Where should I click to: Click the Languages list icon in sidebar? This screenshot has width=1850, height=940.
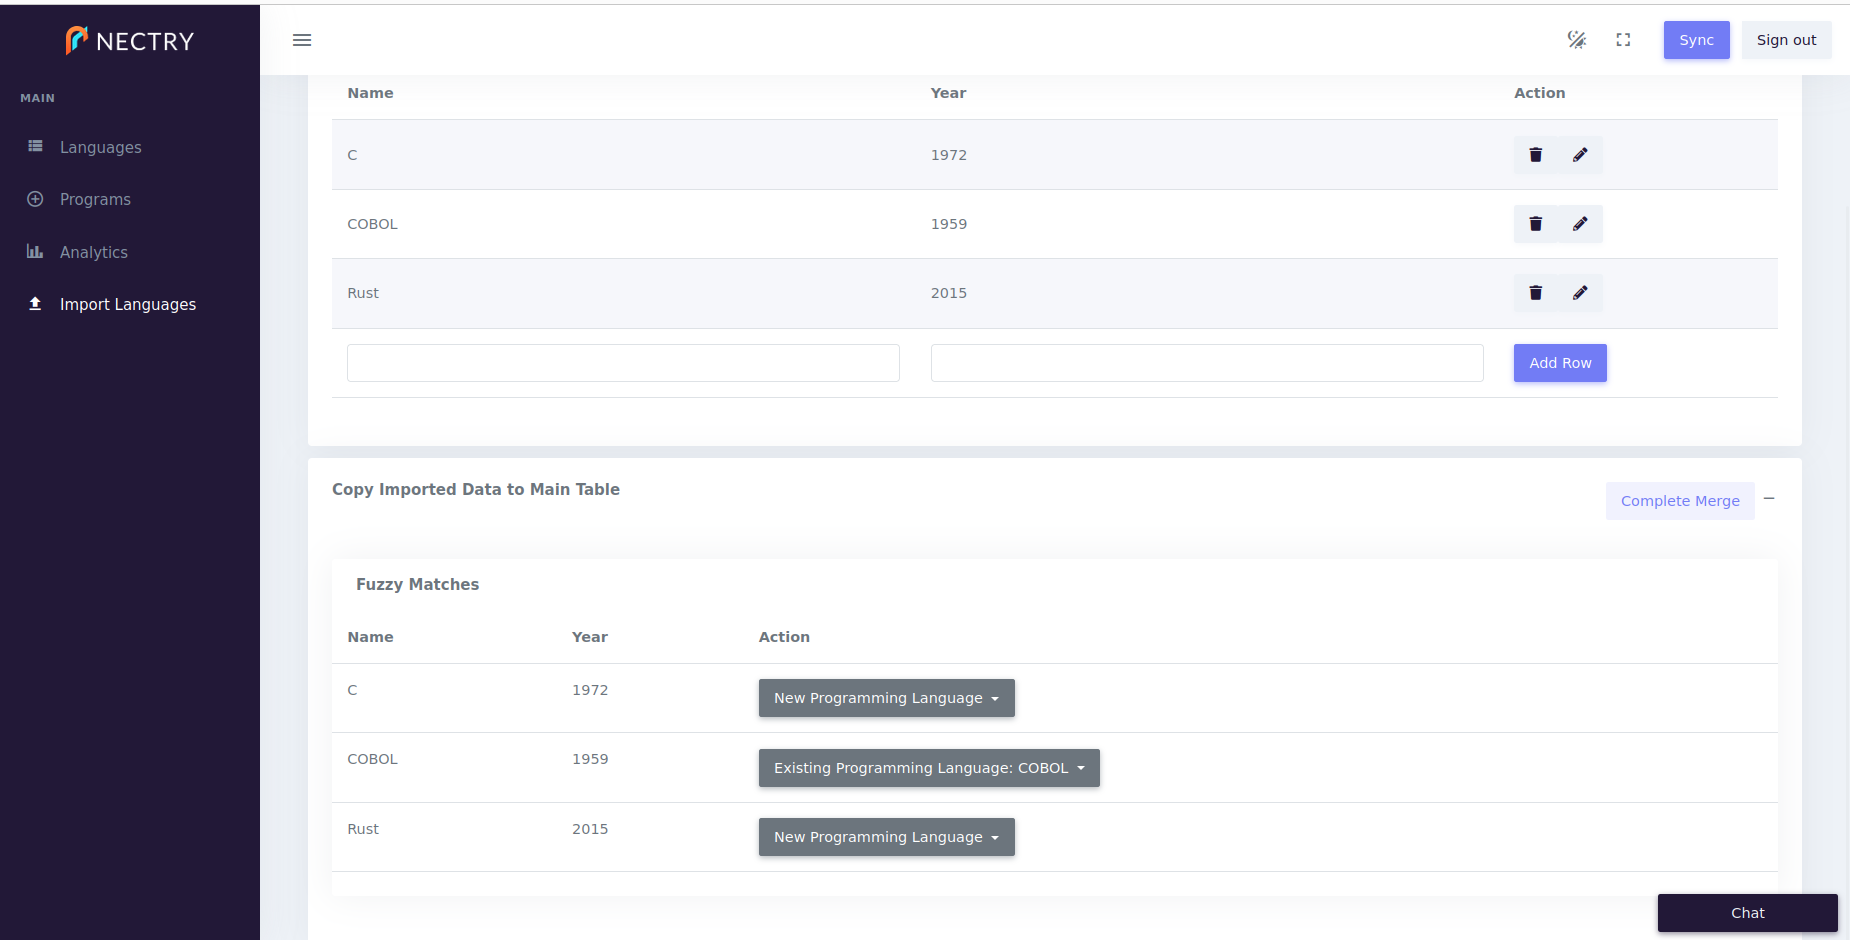[x=35, y=146]
